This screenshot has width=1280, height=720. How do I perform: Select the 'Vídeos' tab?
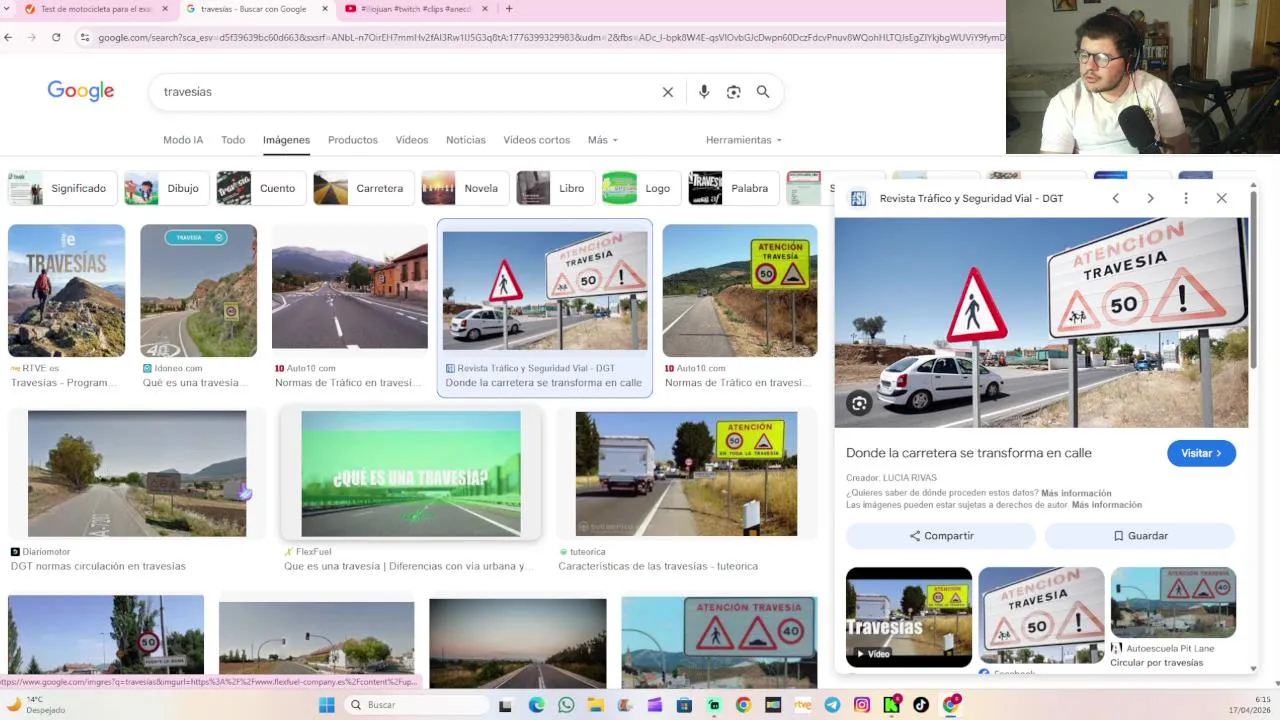tap(411, 140)
